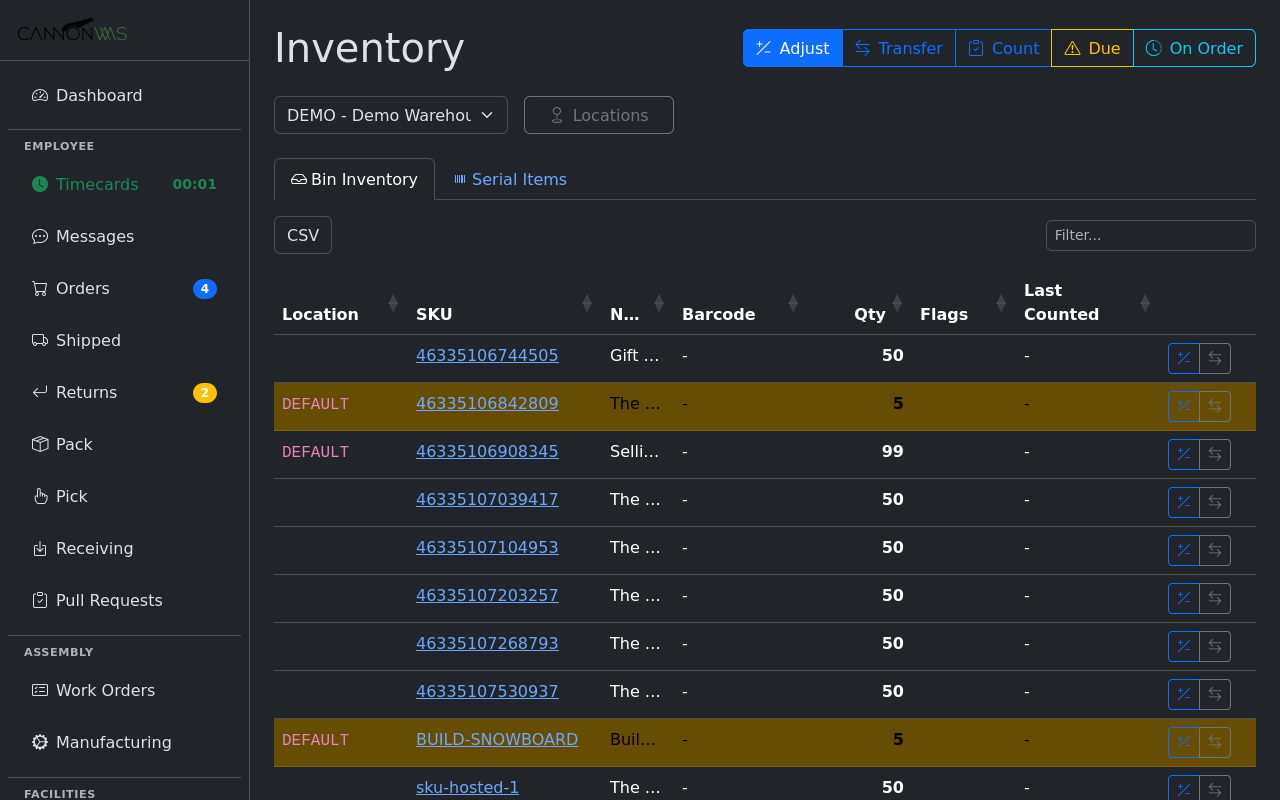Click the clock icon next to Timecards
The width and height of the screenshot is (1280, 800).
click(x=39, y=184)
